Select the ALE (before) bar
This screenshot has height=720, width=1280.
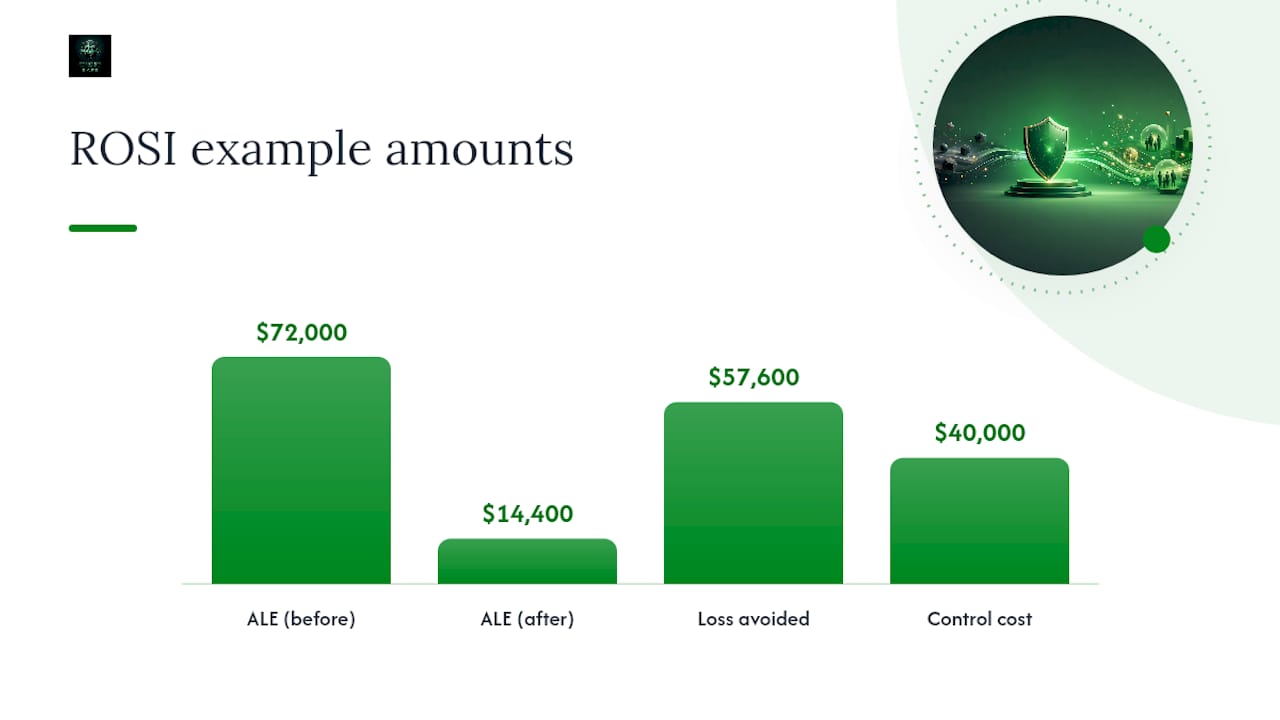point(301,470)
